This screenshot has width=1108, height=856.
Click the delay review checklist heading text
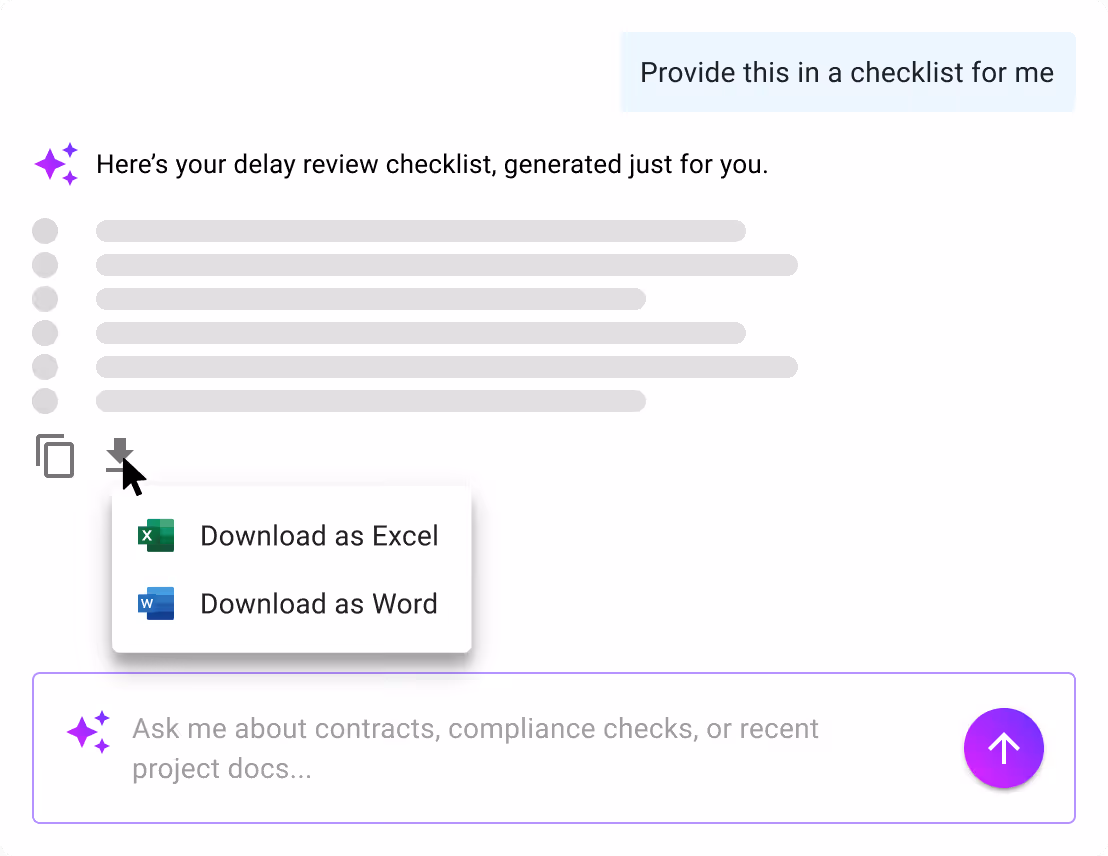point(432,163)
